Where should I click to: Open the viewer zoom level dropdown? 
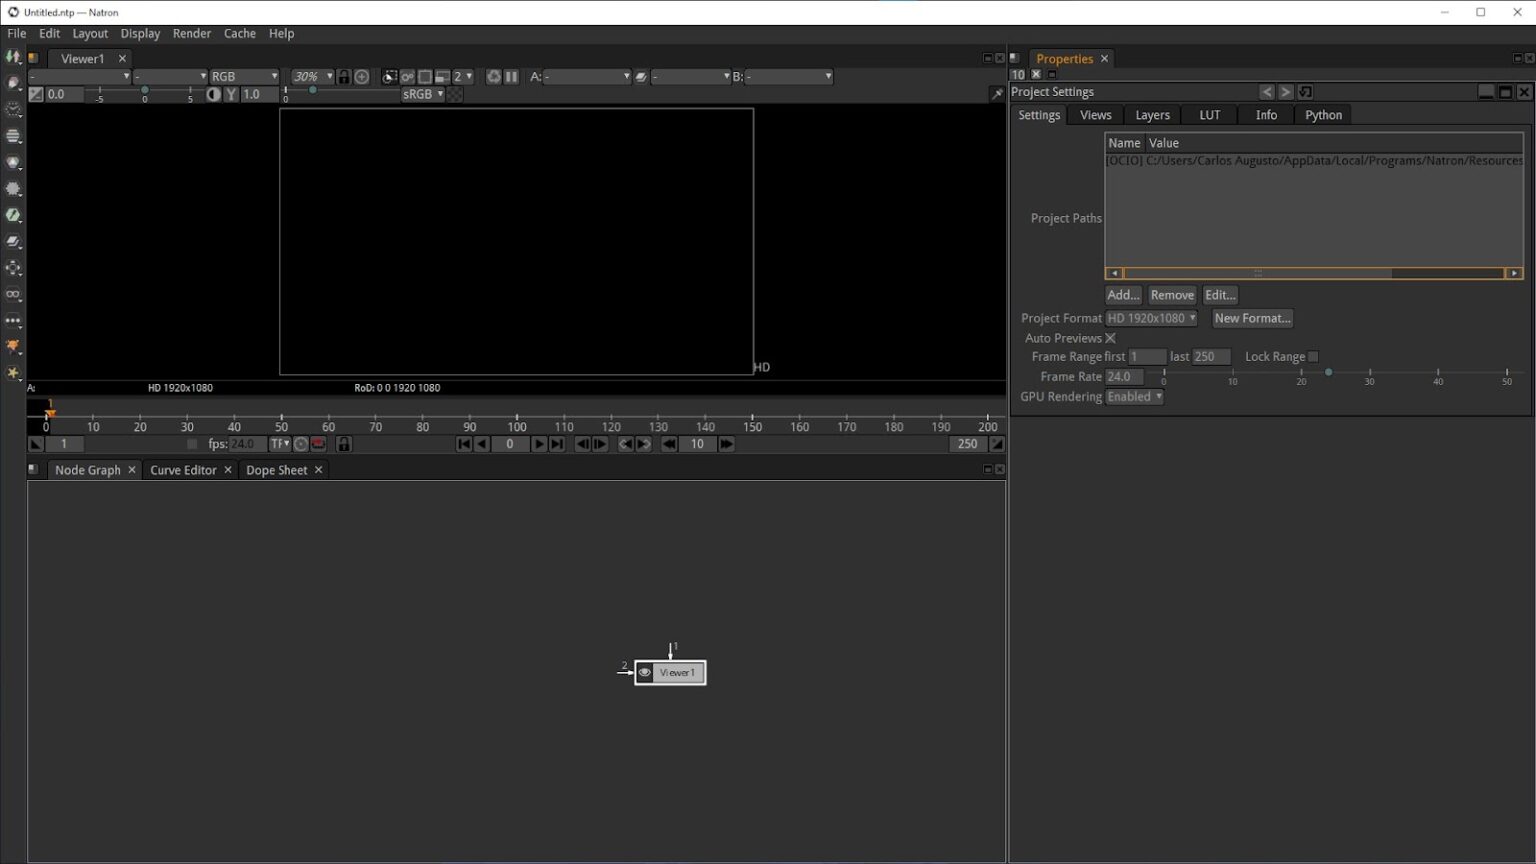[x=311, y=76]
